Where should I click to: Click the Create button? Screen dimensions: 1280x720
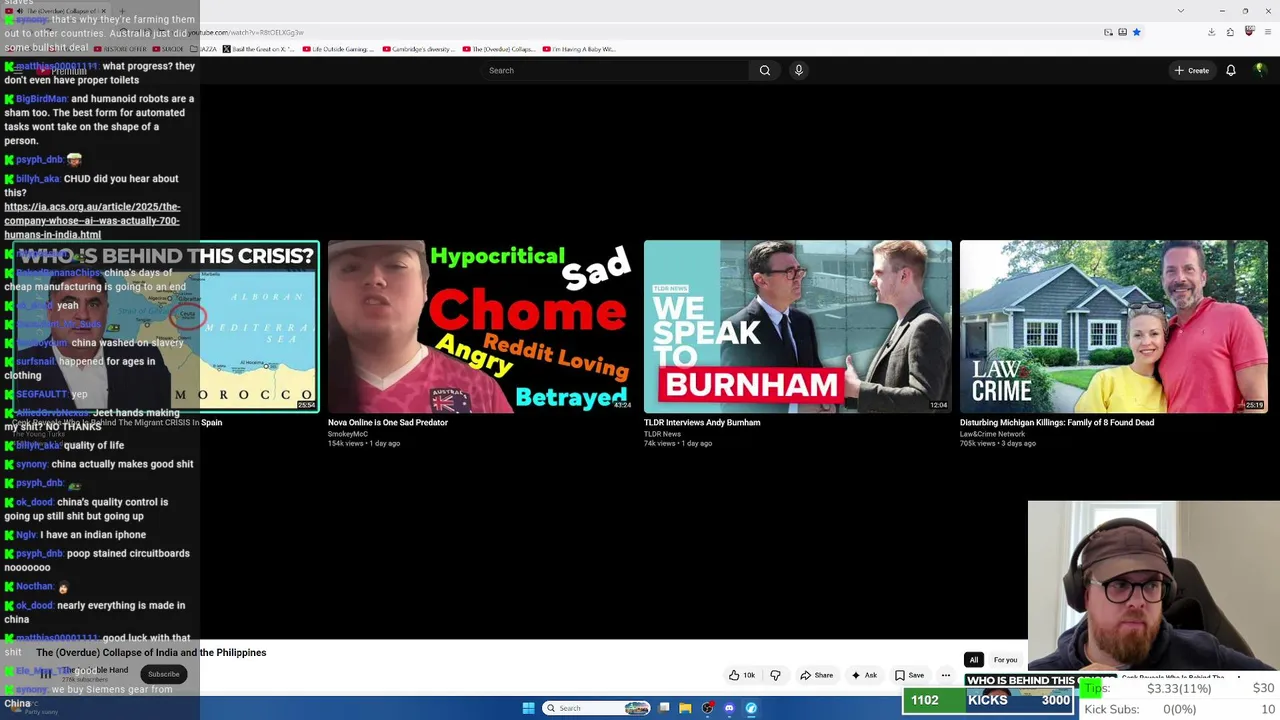click(1192, 70)
